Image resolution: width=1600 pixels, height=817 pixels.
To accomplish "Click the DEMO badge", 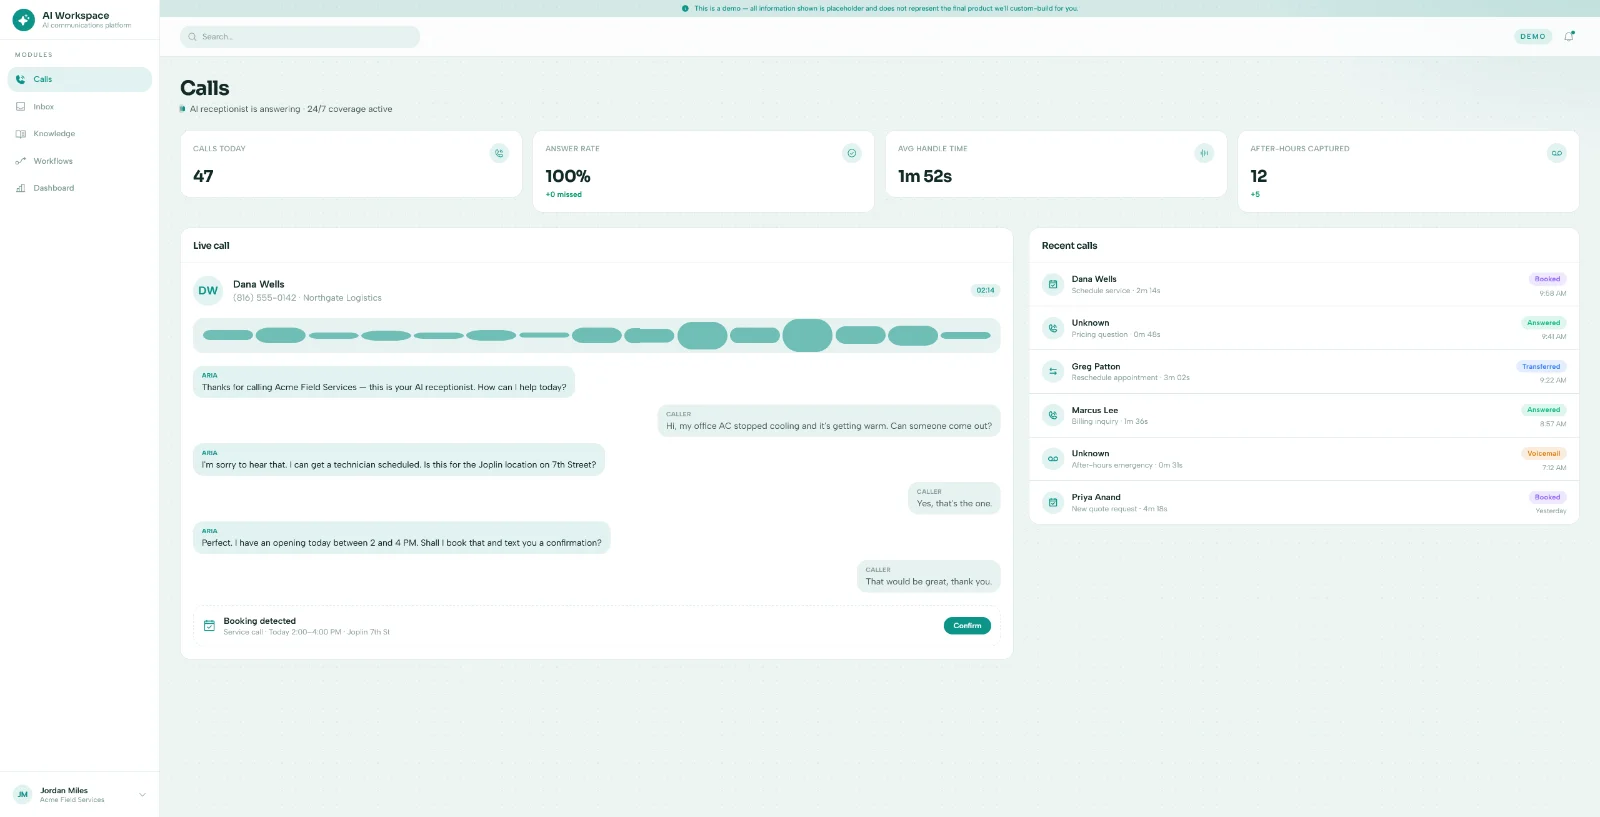I will pyautogui.click(x=1533, y=36).
